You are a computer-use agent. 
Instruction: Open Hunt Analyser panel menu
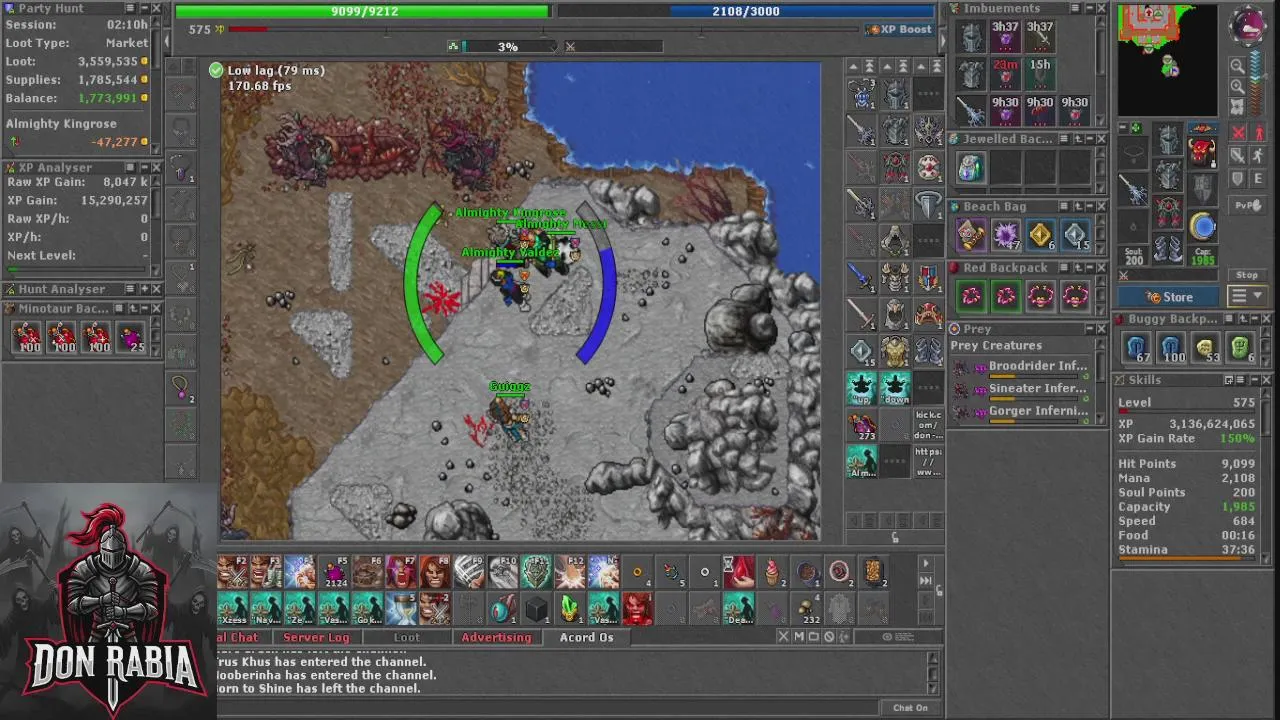pyautogui.click(x=130, y=289)
